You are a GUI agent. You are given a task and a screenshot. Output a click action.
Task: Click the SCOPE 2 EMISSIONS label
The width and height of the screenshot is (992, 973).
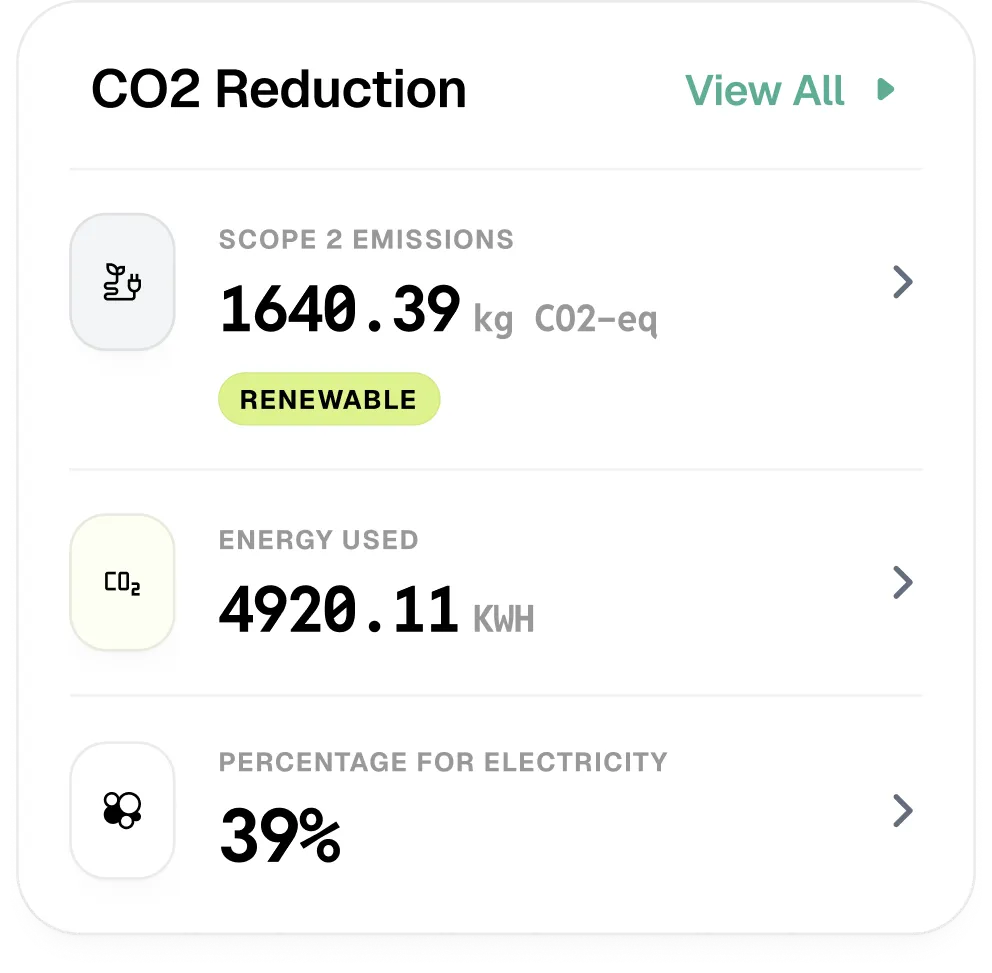(x=366, y=240)
